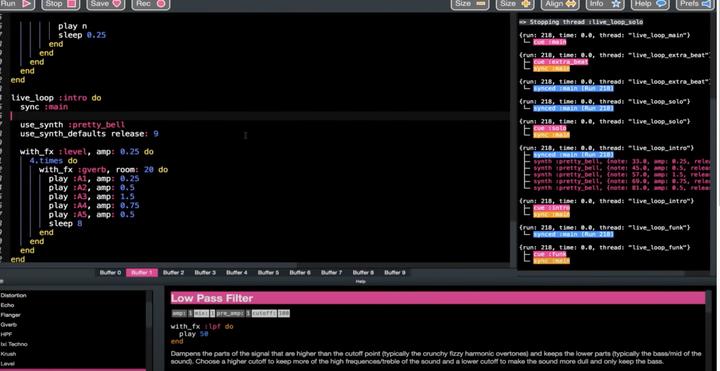720x371 pixels.
Task: Select the Buffer 9 tab
Action: tap(395, 273)
